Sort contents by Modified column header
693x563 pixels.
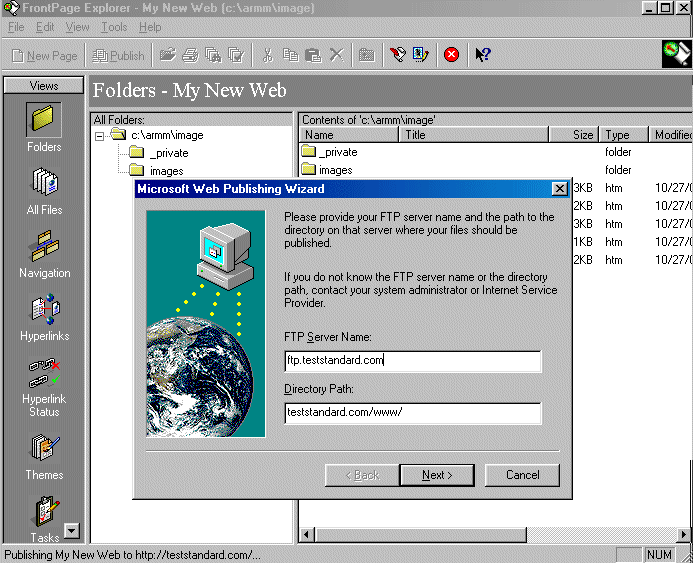pos(671,135)
